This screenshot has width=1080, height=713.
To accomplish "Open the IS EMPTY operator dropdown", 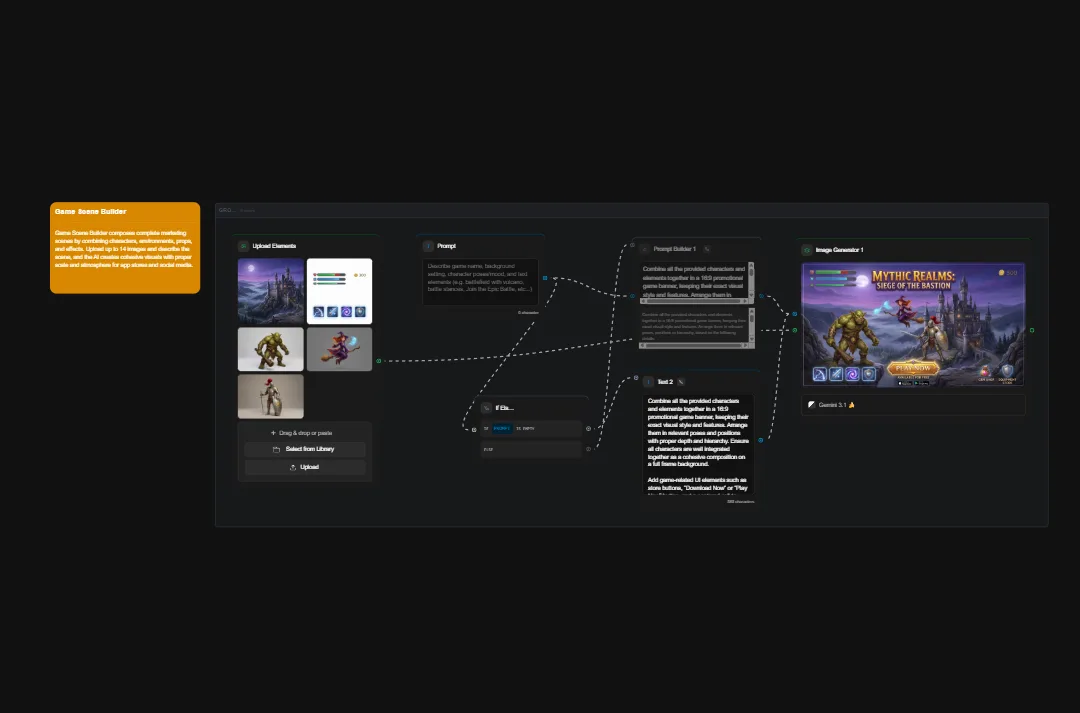I will [x=526, y=428].
